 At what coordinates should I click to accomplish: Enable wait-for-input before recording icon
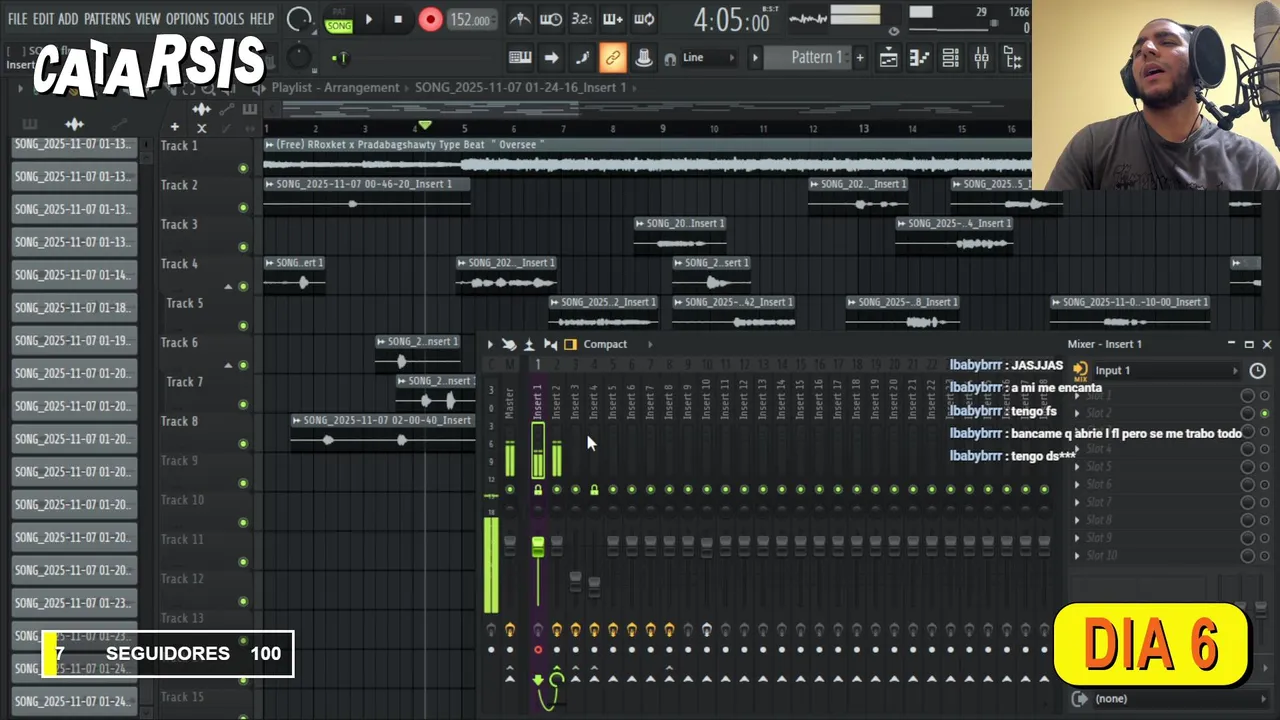(551, 19)
